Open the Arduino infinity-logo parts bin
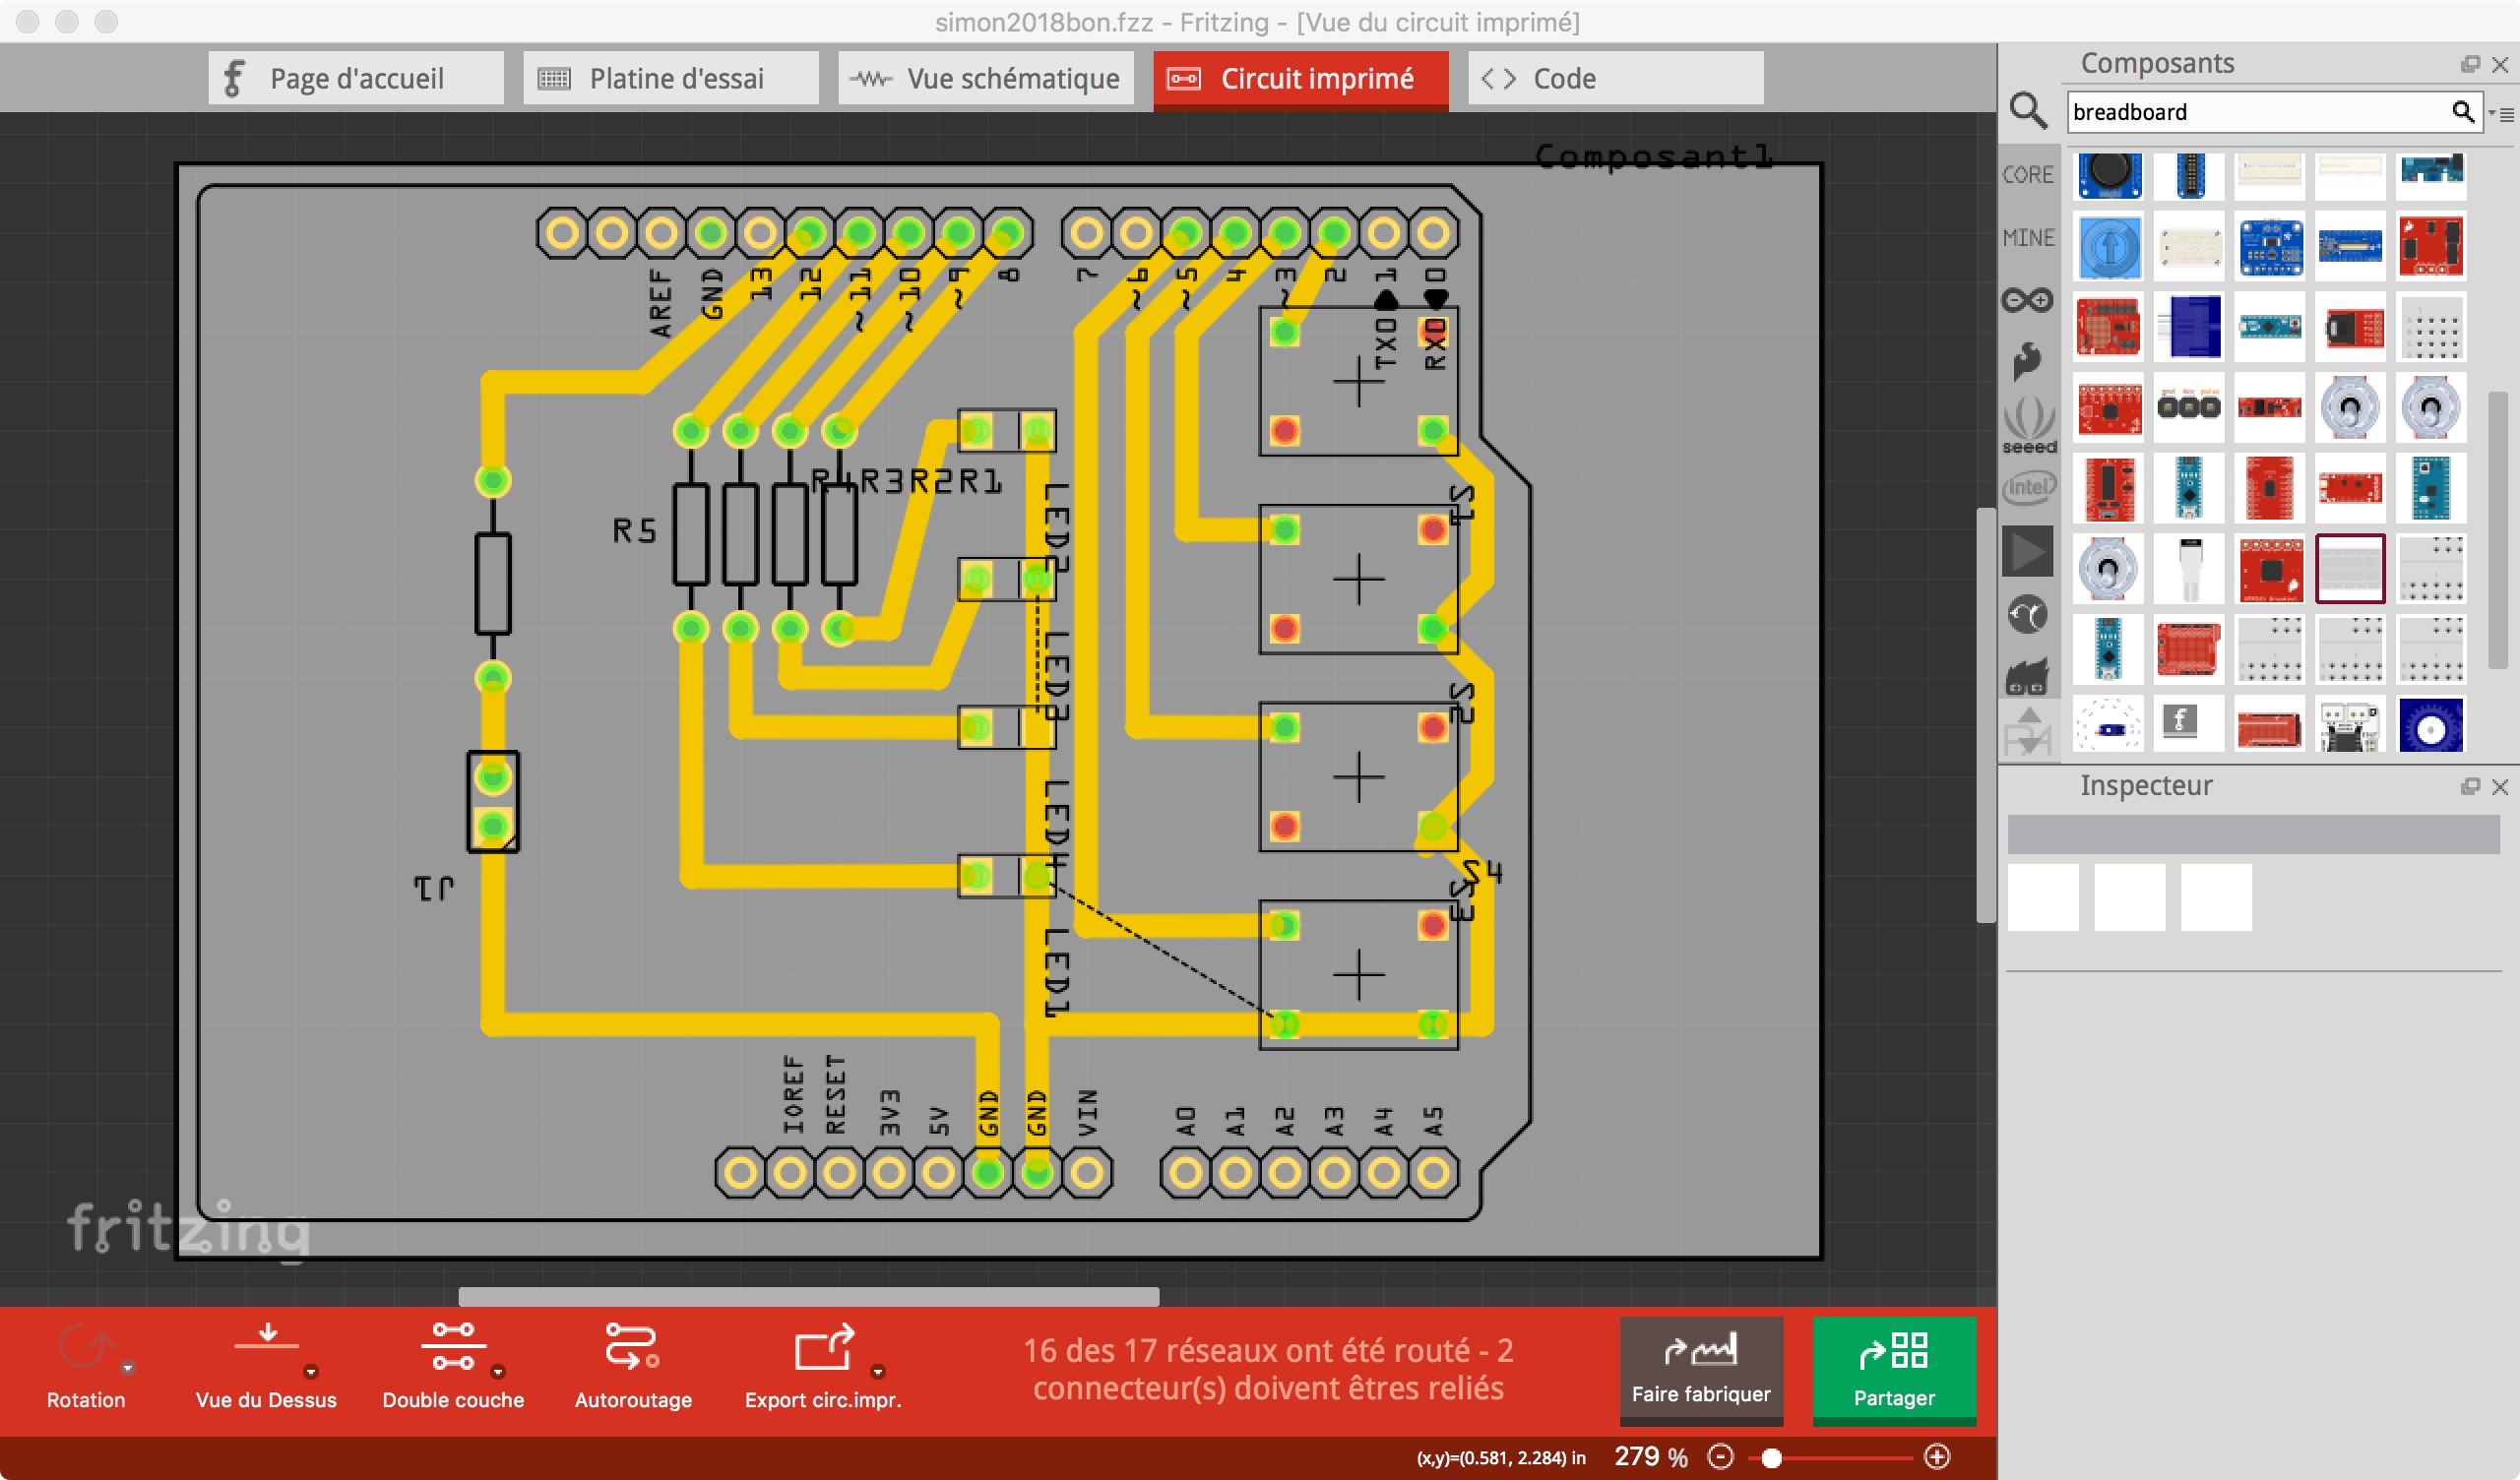 tap(2027, 300)
